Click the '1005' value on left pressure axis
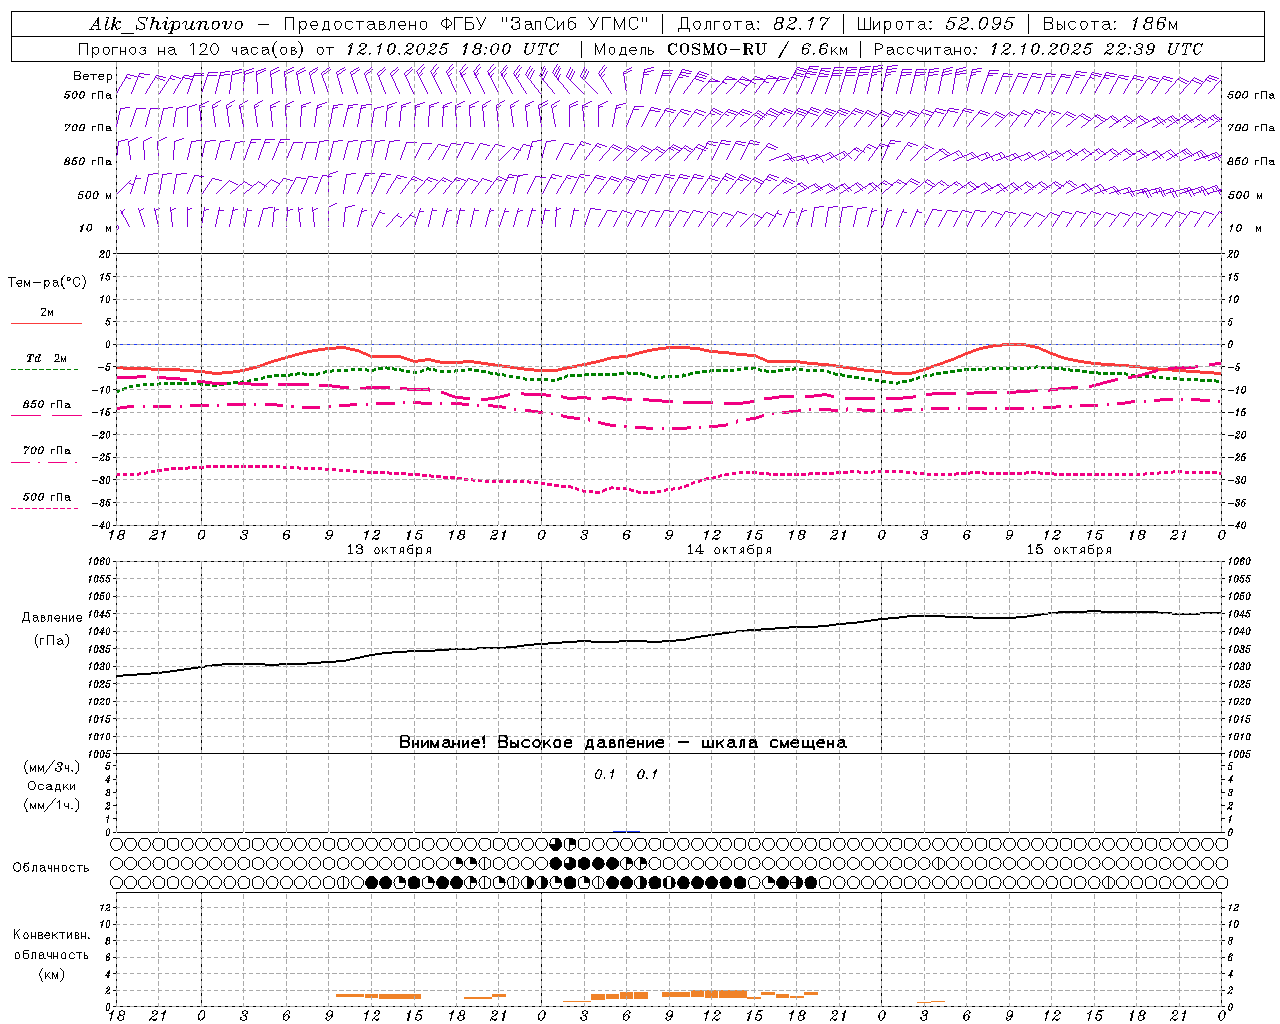This screenshot has width=1280, height=1024. [x=99, y=753]
